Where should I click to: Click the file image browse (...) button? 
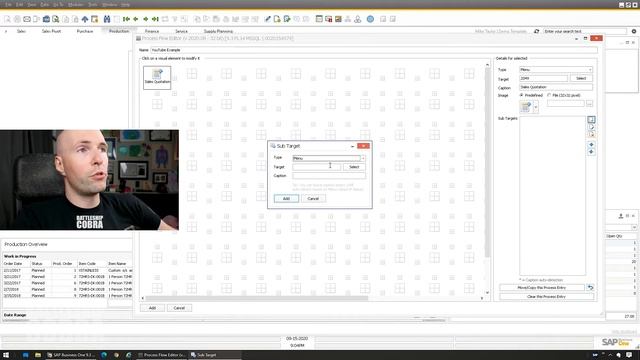pyautogui.click(x=589, y=104)
